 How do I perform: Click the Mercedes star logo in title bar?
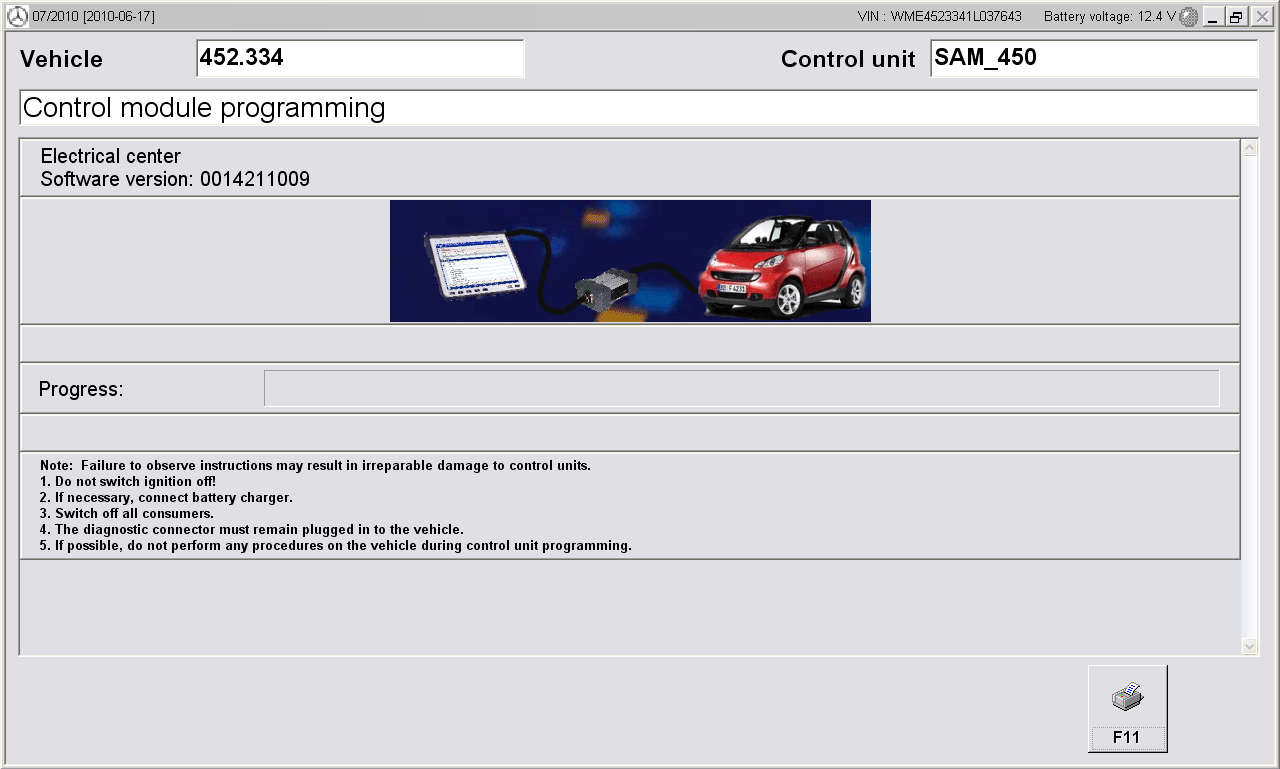click(x=17, y=16)
